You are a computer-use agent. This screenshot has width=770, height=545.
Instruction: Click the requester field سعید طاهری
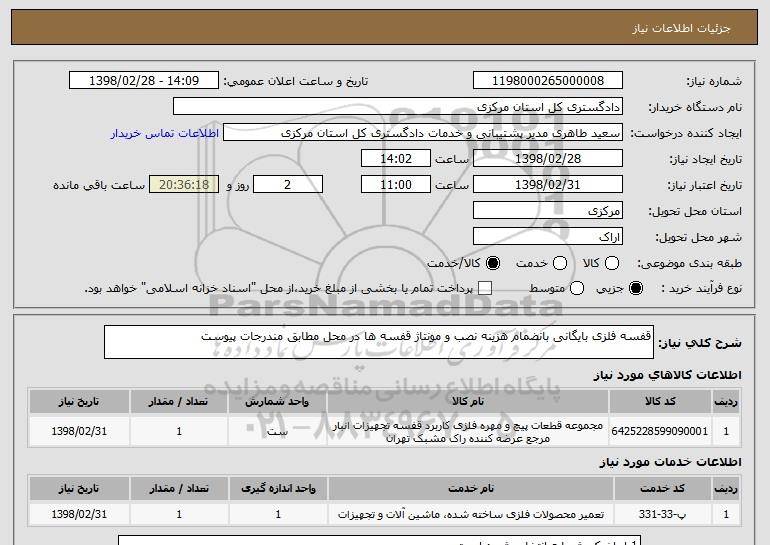coord(423,133)
